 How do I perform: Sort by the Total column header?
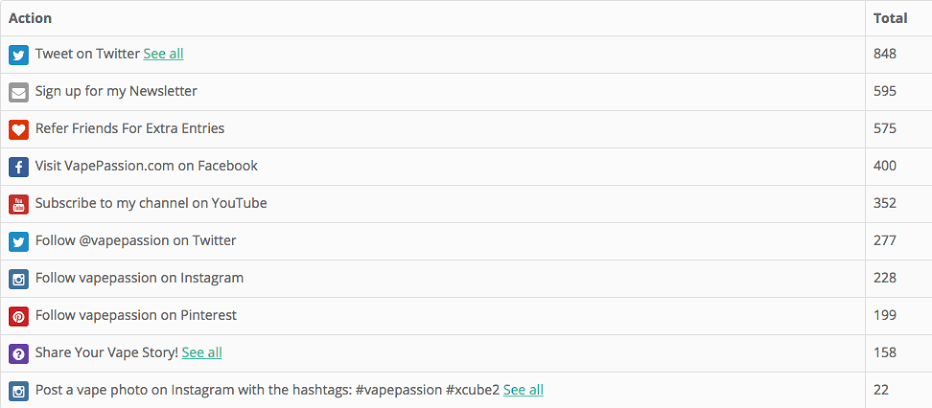(x=890, y=18)
